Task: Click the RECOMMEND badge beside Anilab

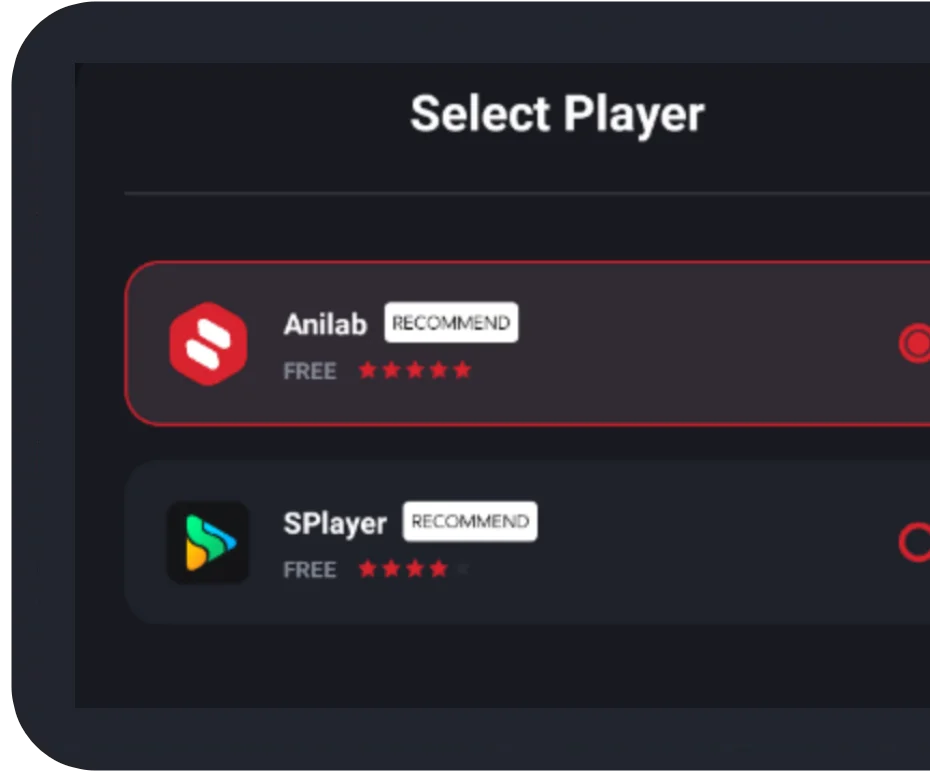Action: pyautogui.click(x=451, y=323)
